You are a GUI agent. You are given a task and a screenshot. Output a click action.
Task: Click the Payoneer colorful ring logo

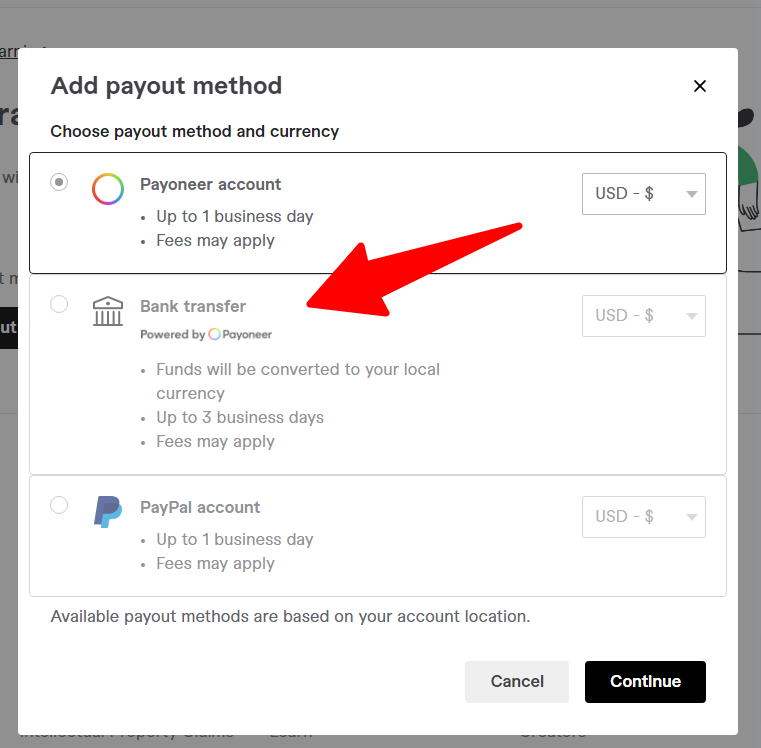click(x=108, y=189)
